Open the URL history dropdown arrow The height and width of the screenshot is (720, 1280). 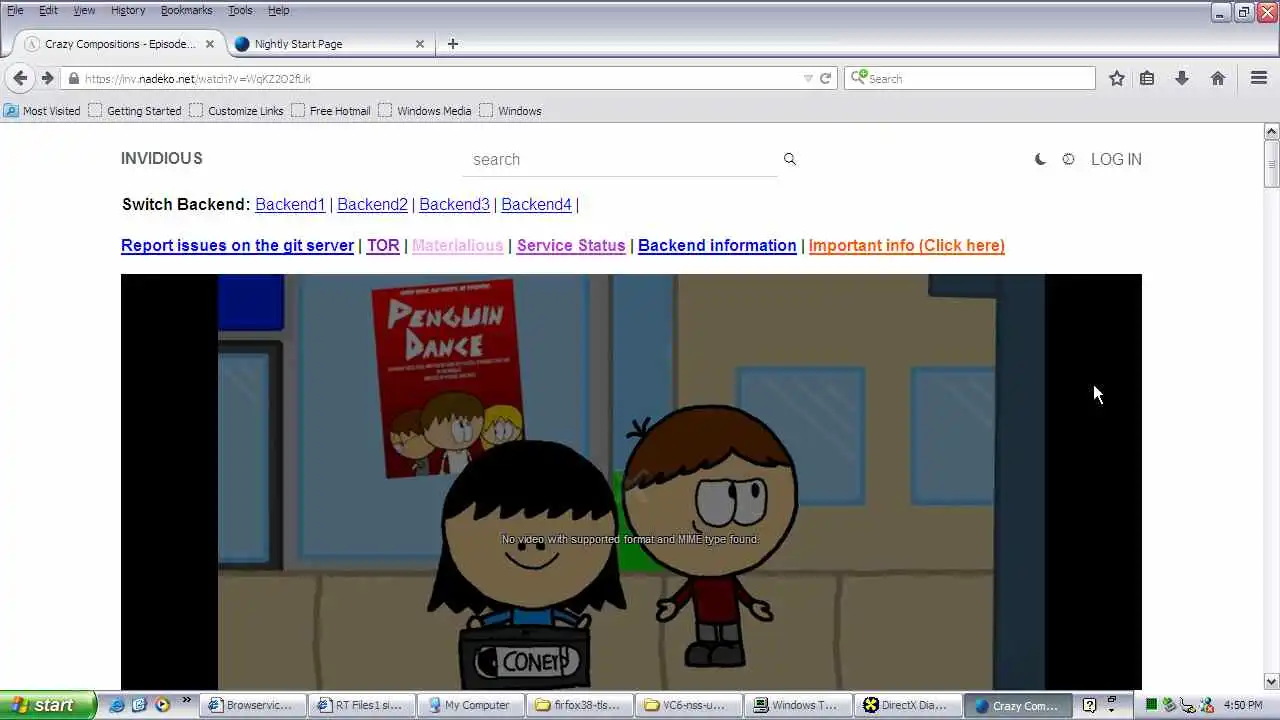(808, 78)
